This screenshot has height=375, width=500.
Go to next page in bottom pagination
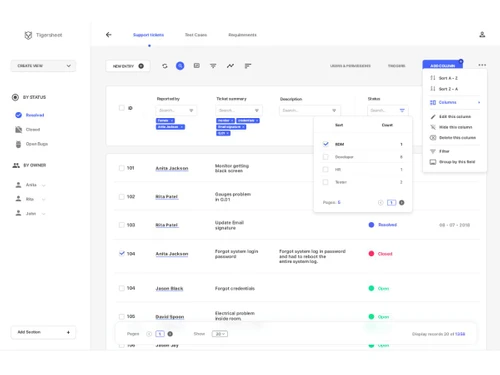pos(170,334)
